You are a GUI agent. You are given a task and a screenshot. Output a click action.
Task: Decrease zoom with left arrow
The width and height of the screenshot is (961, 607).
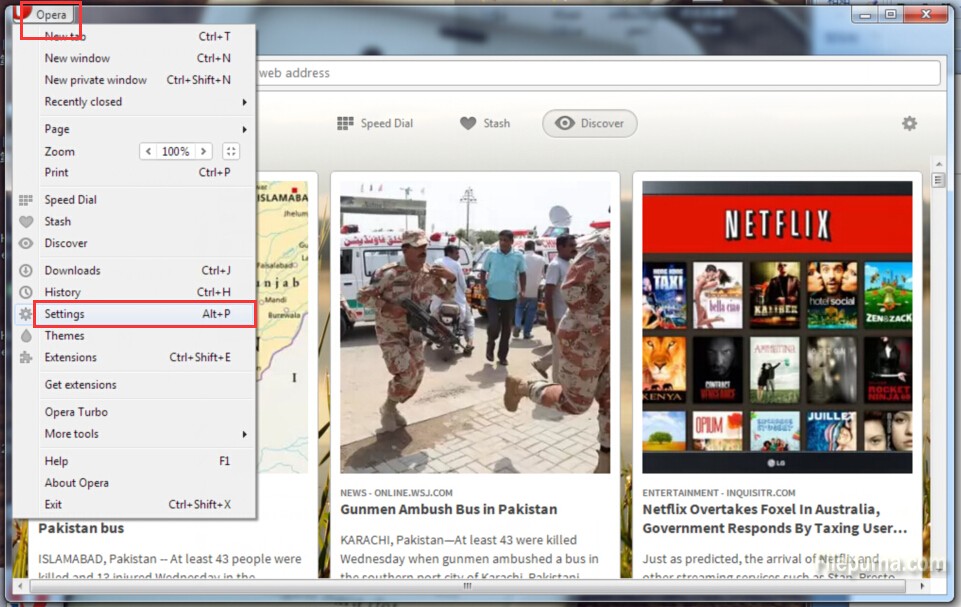click(149, 152)
